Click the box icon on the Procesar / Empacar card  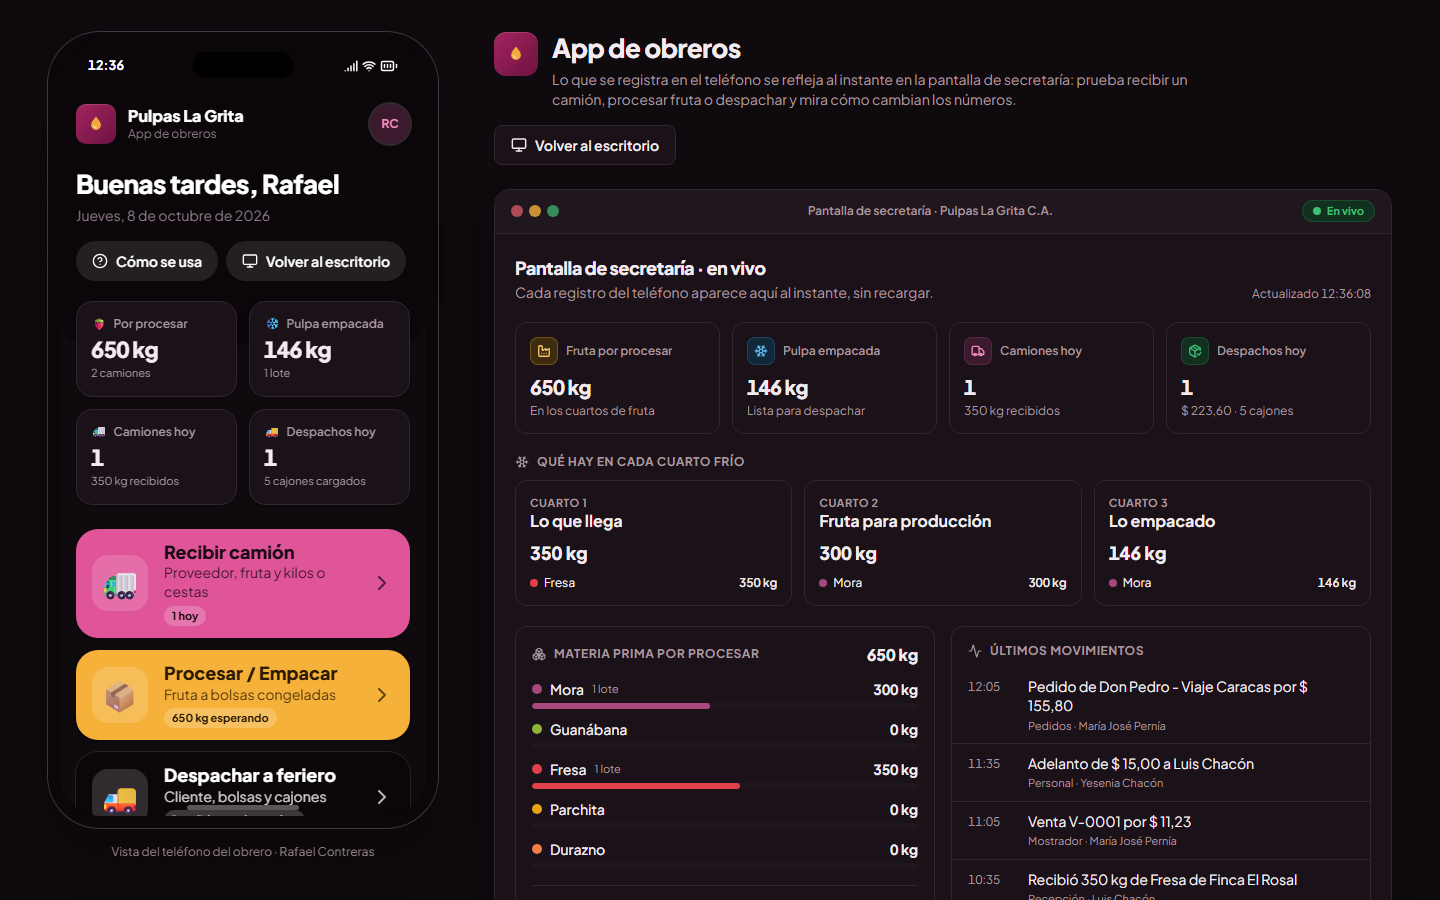[x=120, y=695]
